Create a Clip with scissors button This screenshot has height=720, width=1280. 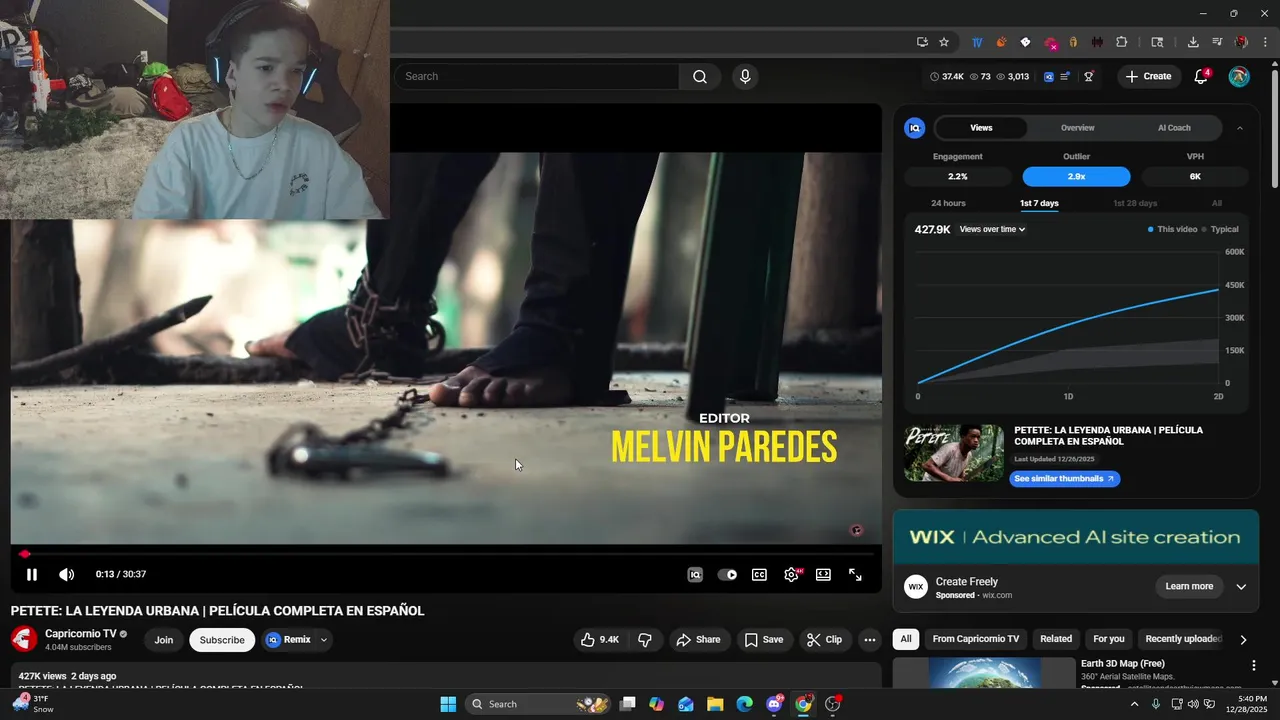[825, 640]
